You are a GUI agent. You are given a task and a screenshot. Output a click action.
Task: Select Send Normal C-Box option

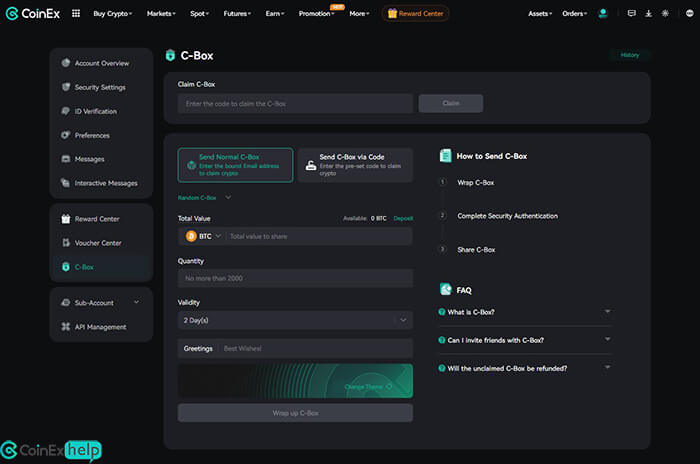click(235, 165)
